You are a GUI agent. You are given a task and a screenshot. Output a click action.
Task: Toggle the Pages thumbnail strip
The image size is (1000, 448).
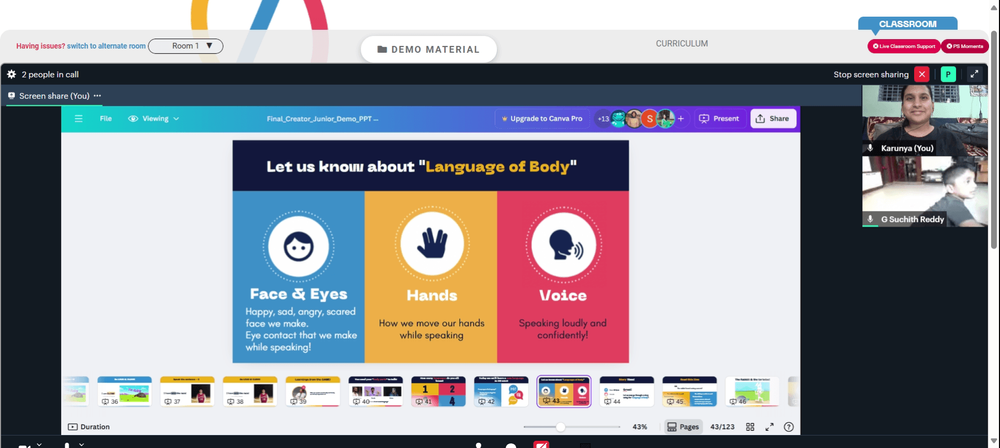click(x=682, y=427)
